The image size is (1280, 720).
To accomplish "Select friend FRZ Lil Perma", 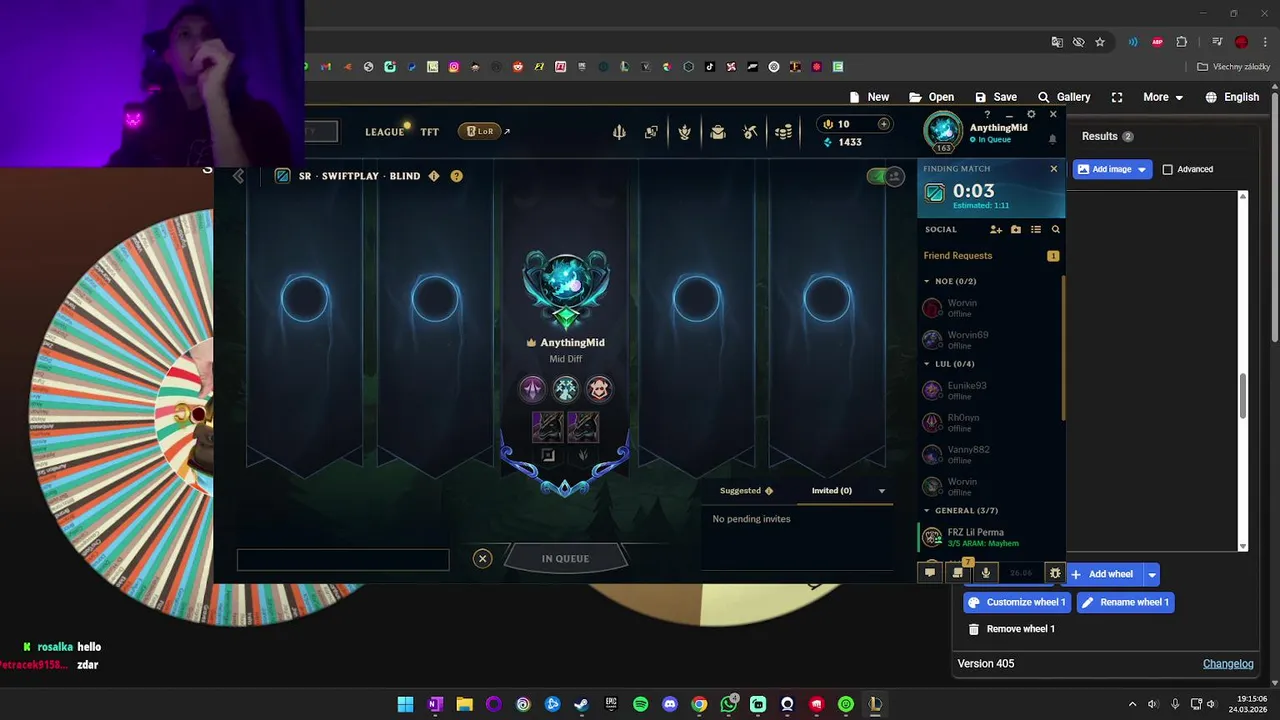I will click(991, 538).
